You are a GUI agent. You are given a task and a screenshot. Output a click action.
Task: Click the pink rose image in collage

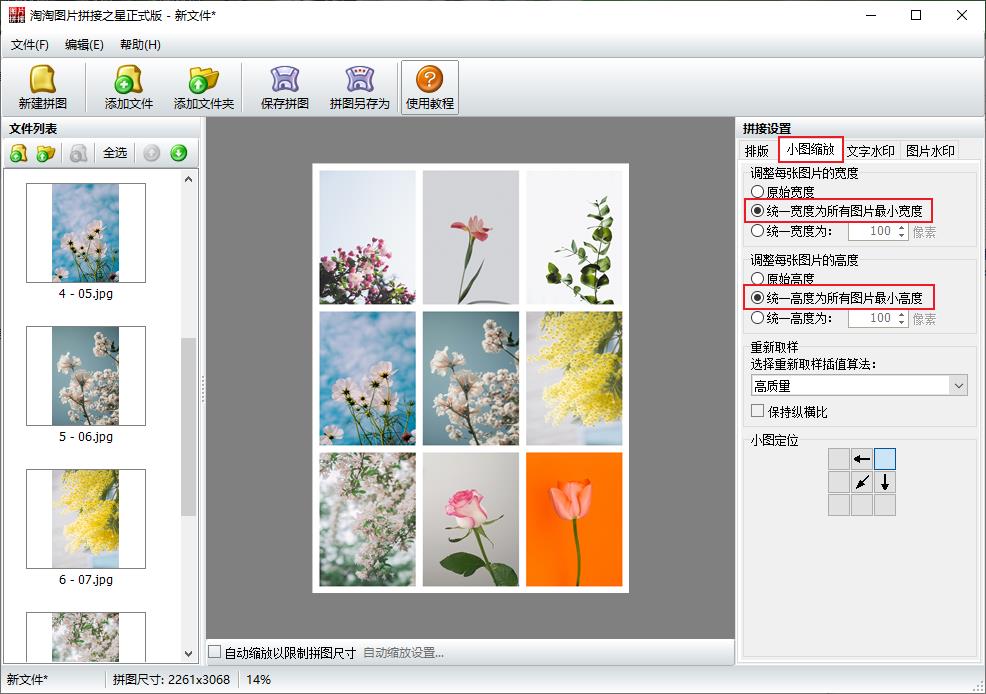[471, 519]
